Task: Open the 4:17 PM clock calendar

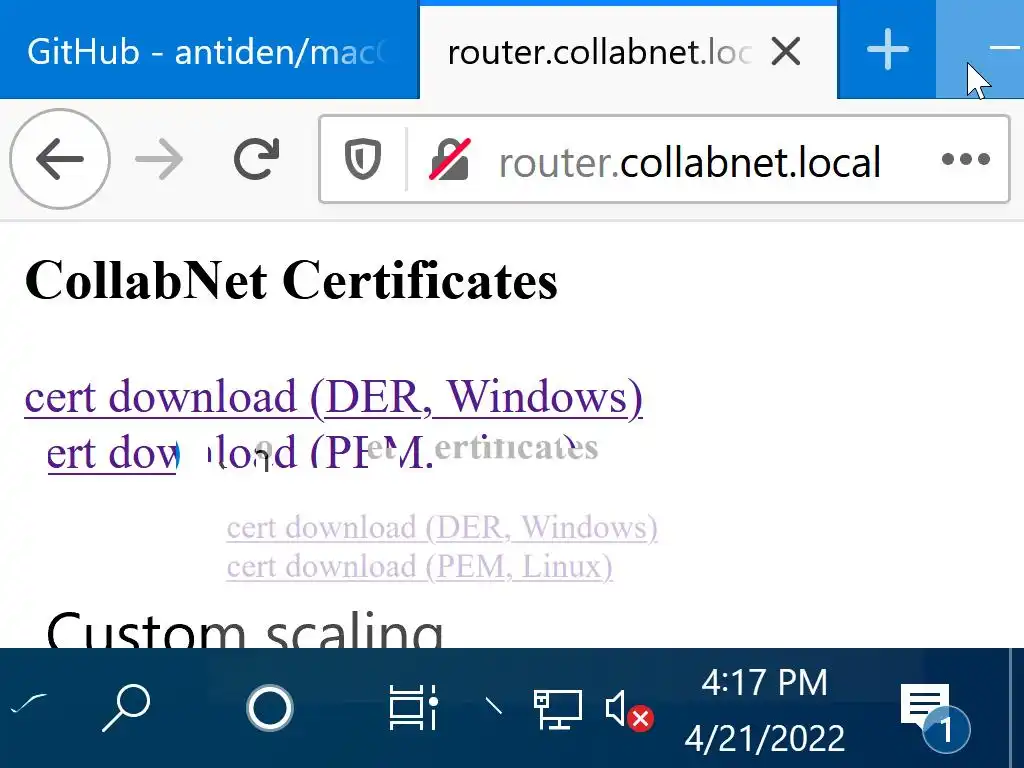Action: (765, 710)
